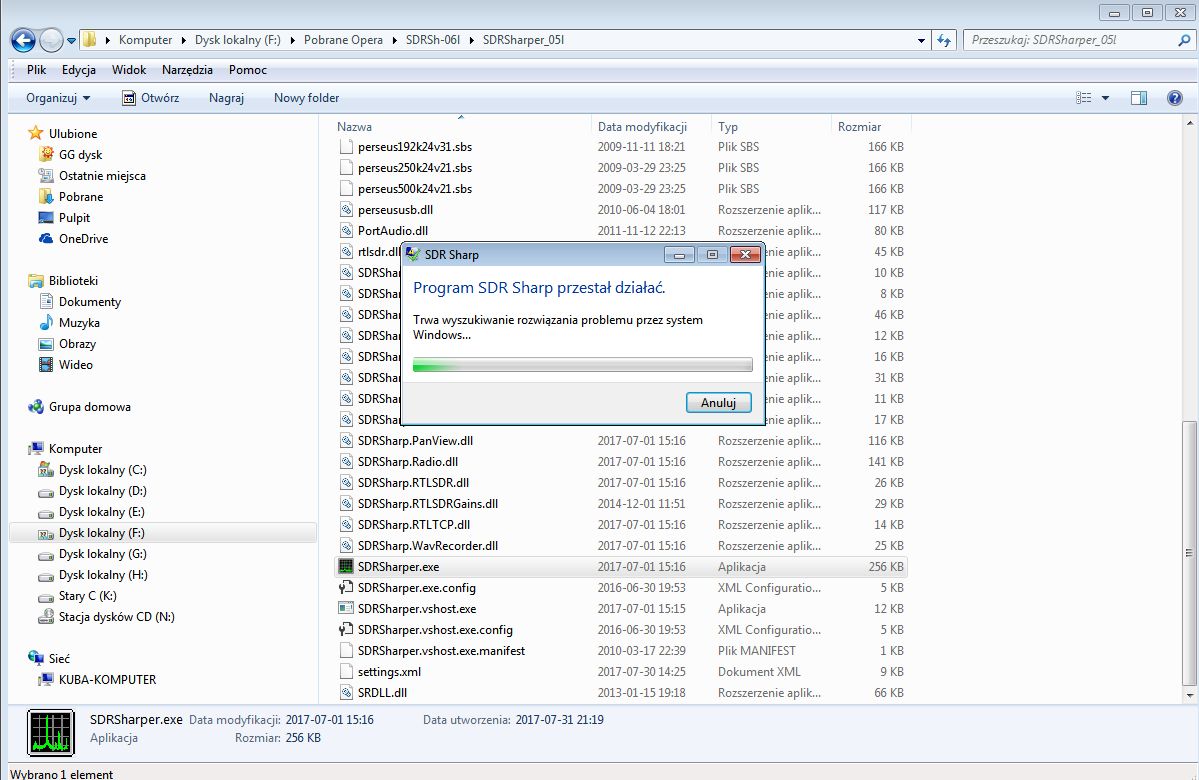
Task: Click the refresh button beside address bar
Action: coord(944,41)
